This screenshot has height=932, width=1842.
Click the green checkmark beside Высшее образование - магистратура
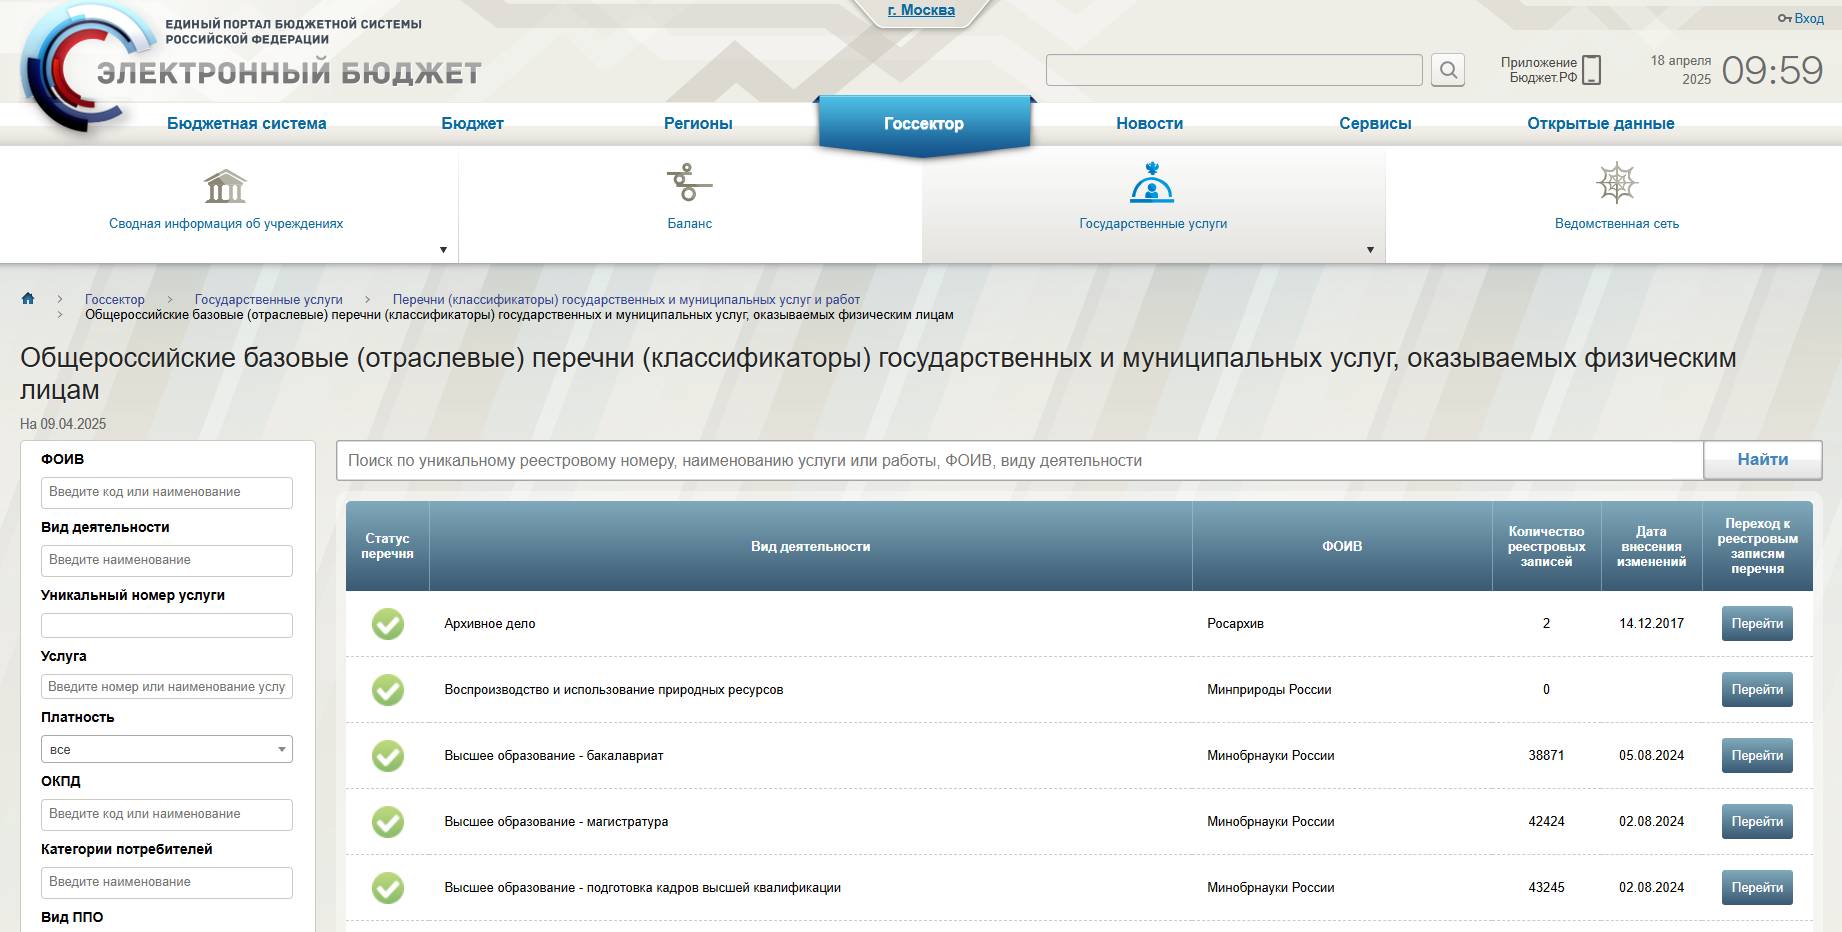click(x=389, y=821)
